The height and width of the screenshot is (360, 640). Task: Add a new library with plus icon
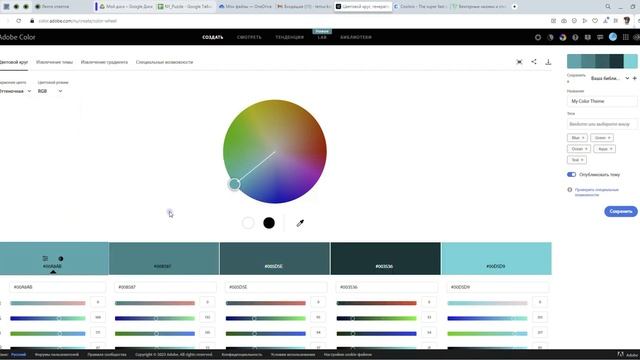click(x=634, y=78)
